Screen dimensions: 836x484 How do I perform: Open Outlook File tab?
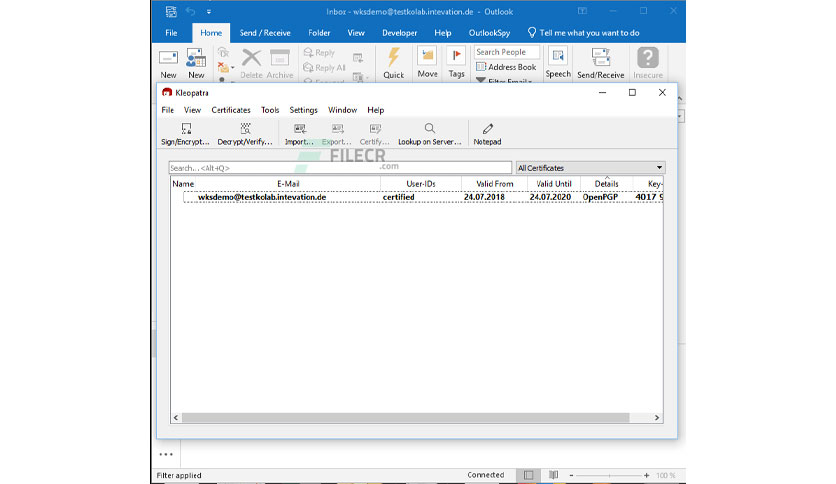171,33
